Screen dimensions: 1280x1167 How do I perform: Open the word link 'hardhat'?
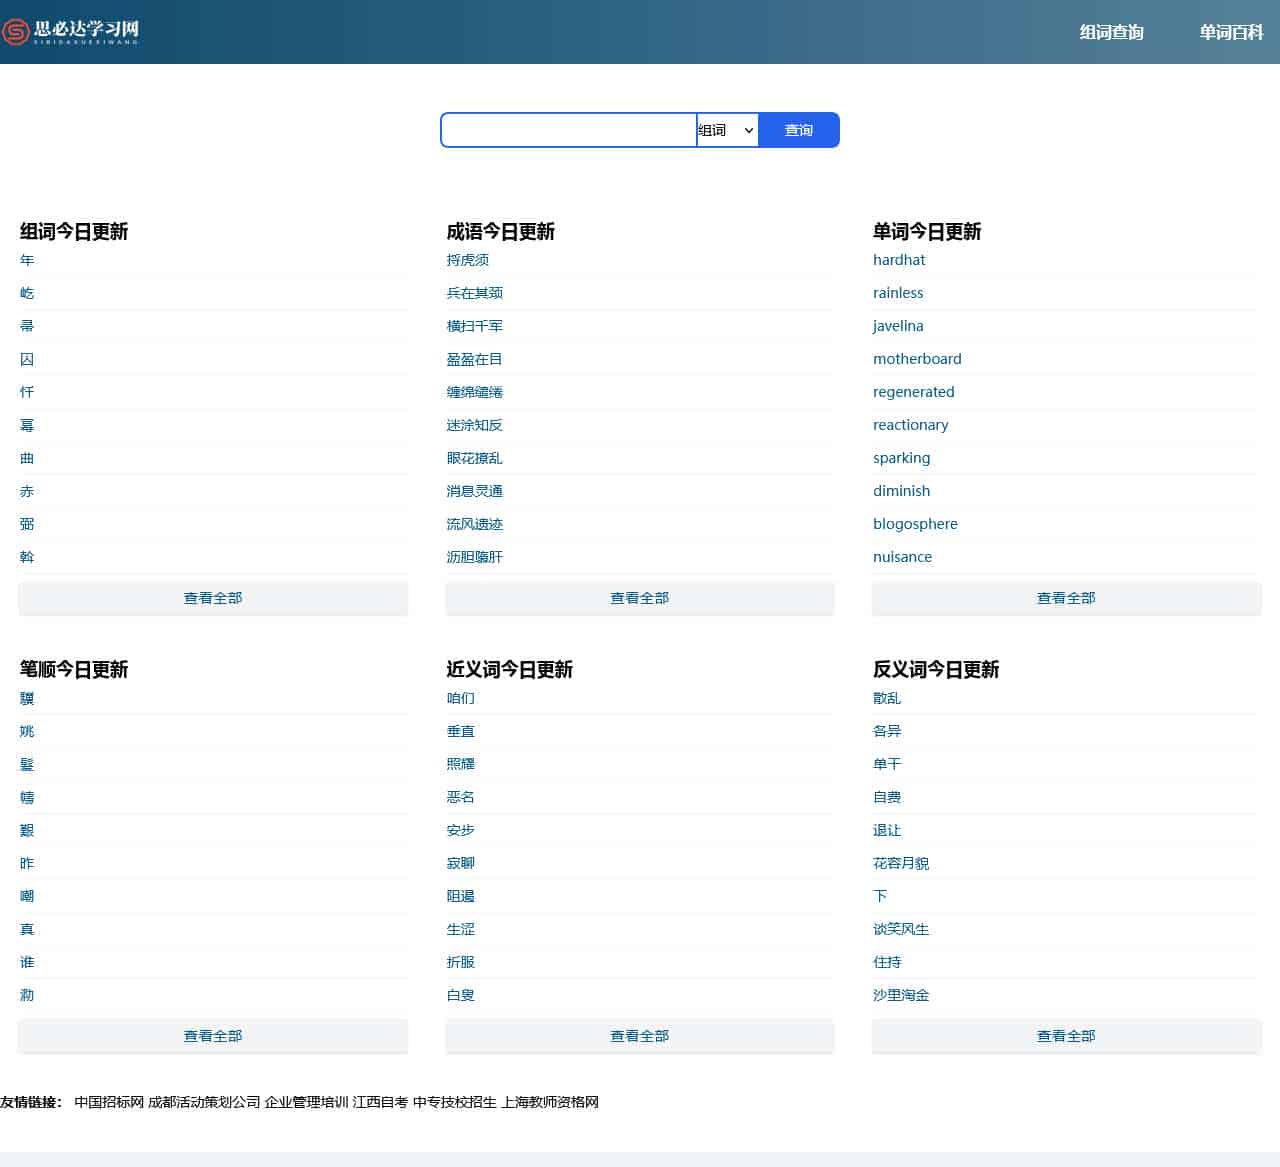[898, 260]
